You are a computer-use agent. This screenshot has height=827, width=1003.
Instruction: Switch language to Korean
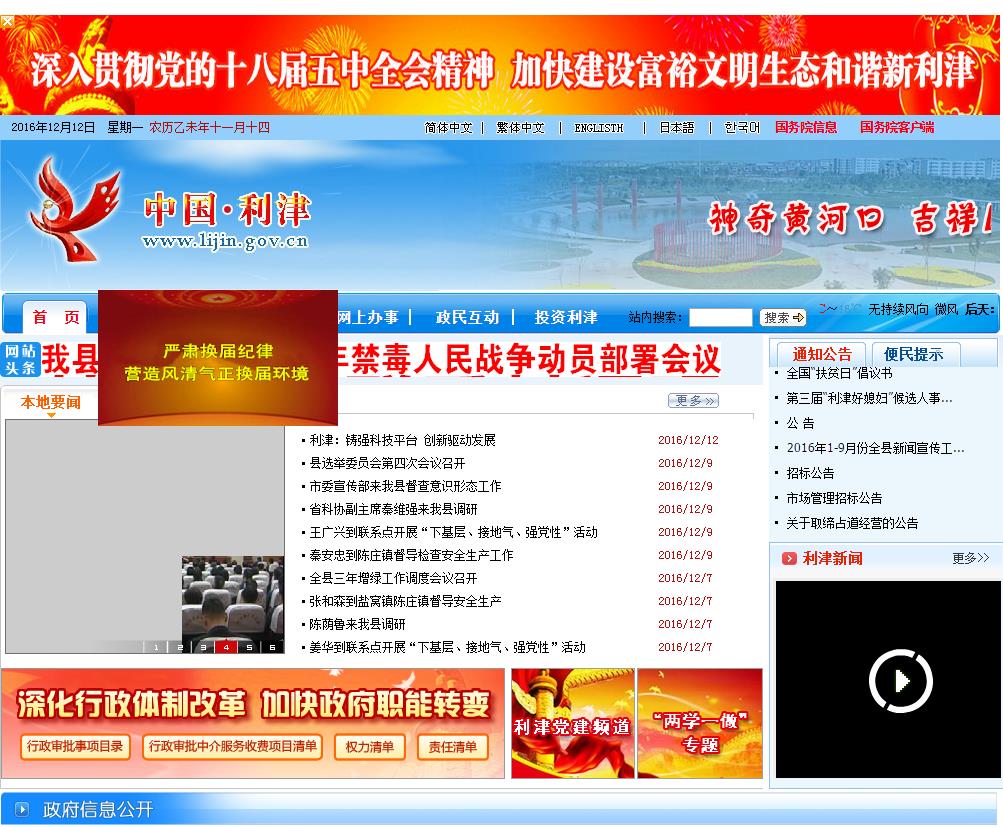click(x=741, y=128)
